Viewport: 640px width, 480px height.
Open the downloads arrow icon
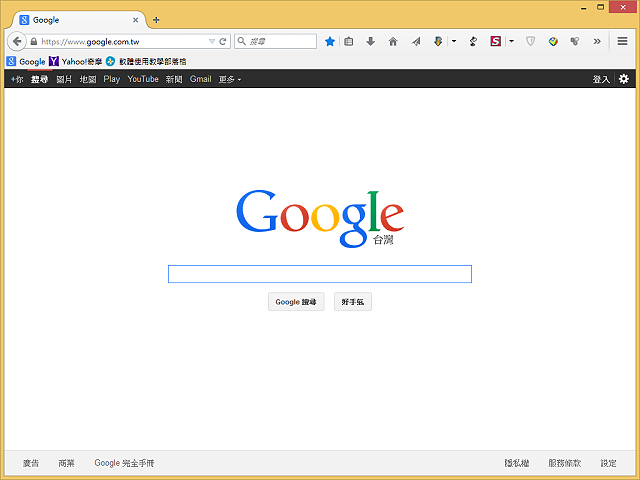[371, 41]
